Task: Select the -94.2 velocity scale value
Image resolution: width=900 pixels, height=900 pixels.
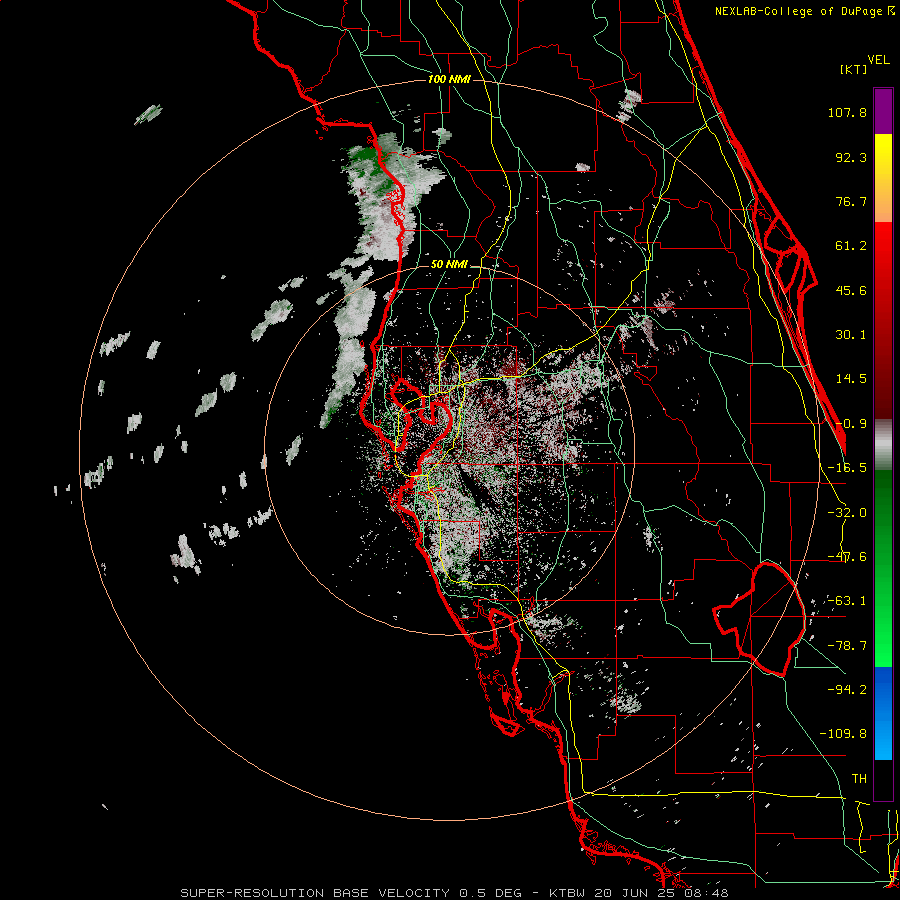Action: pyautogui.click(x=847, y=689)
